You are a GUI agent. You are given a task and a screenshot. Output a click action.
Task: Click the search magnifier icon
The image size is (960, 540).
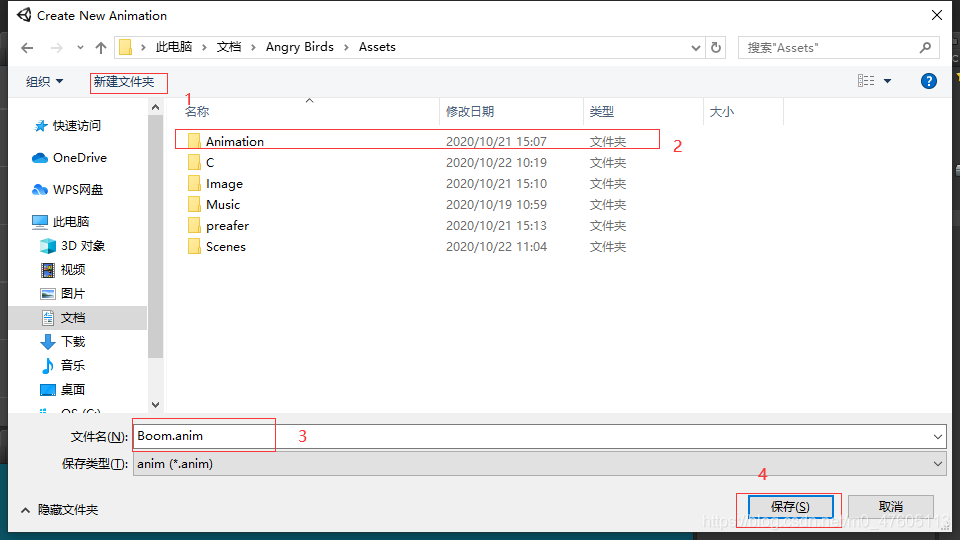[925, 47]
